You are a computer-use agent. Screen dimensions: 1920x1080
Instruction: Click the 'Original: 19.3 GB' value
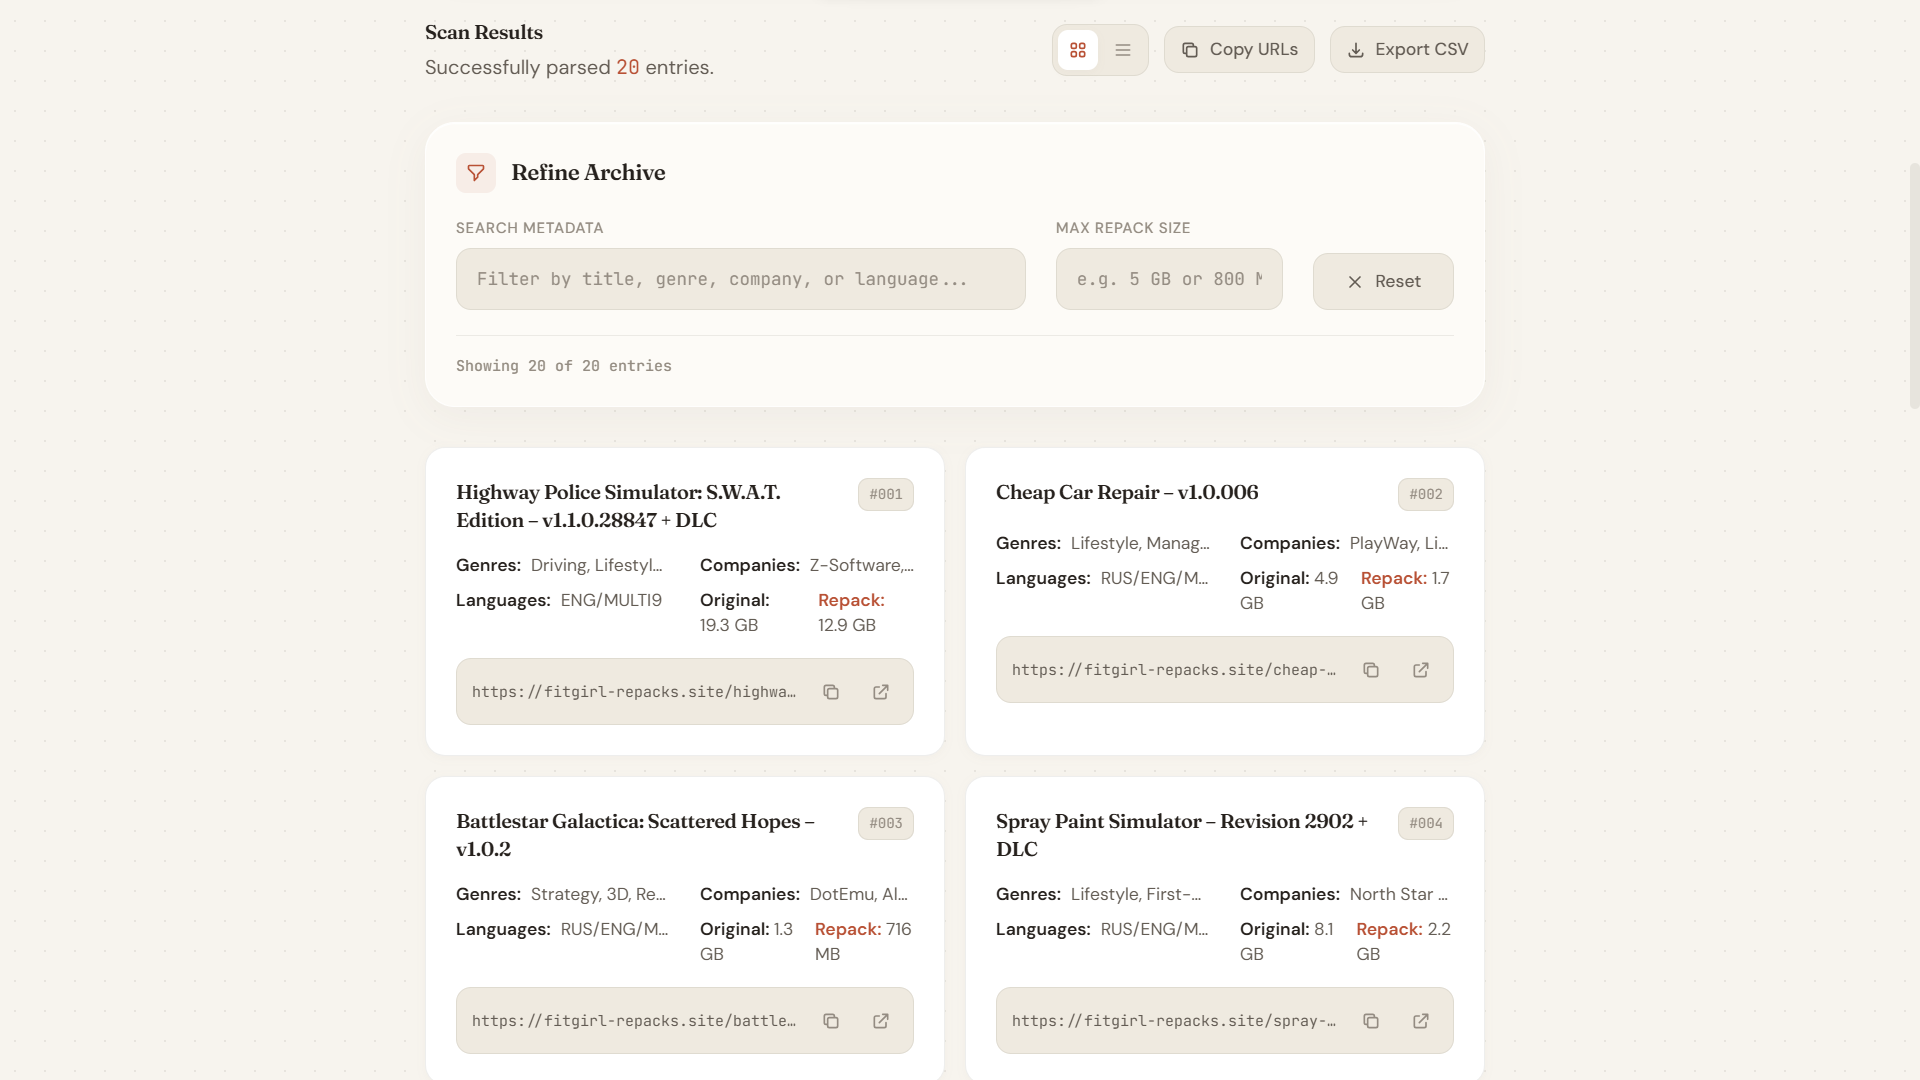tap(735, 612)
